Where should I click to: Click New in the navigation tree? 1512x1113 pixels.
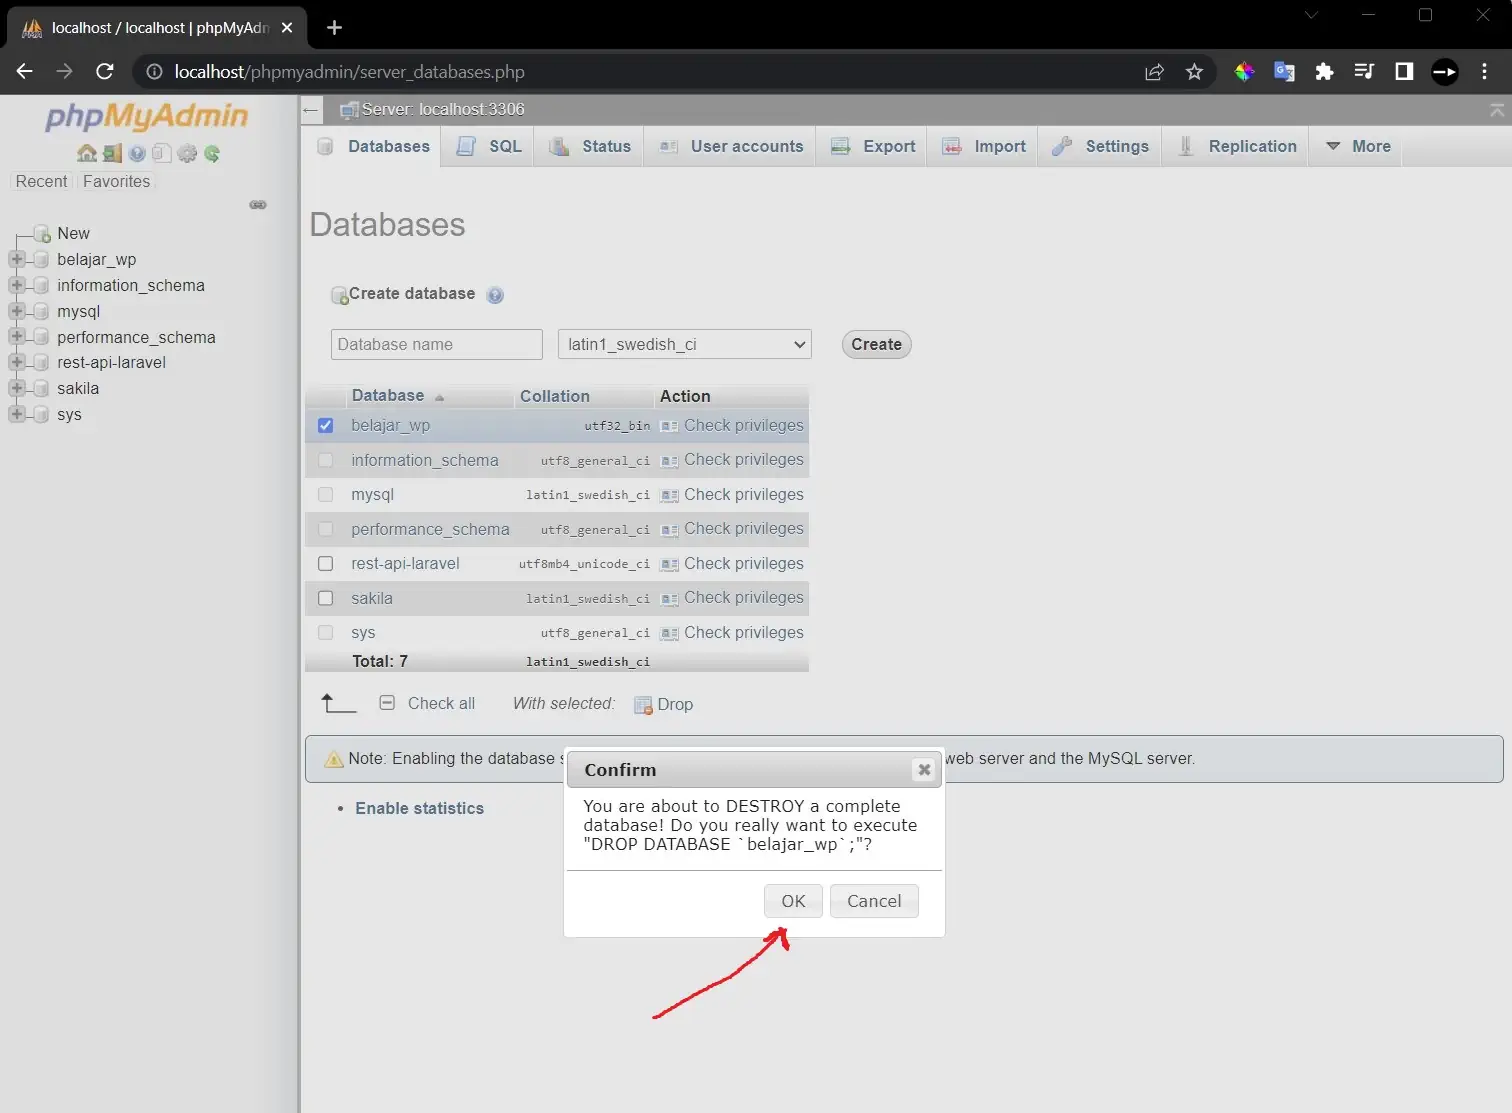(73, 233)
